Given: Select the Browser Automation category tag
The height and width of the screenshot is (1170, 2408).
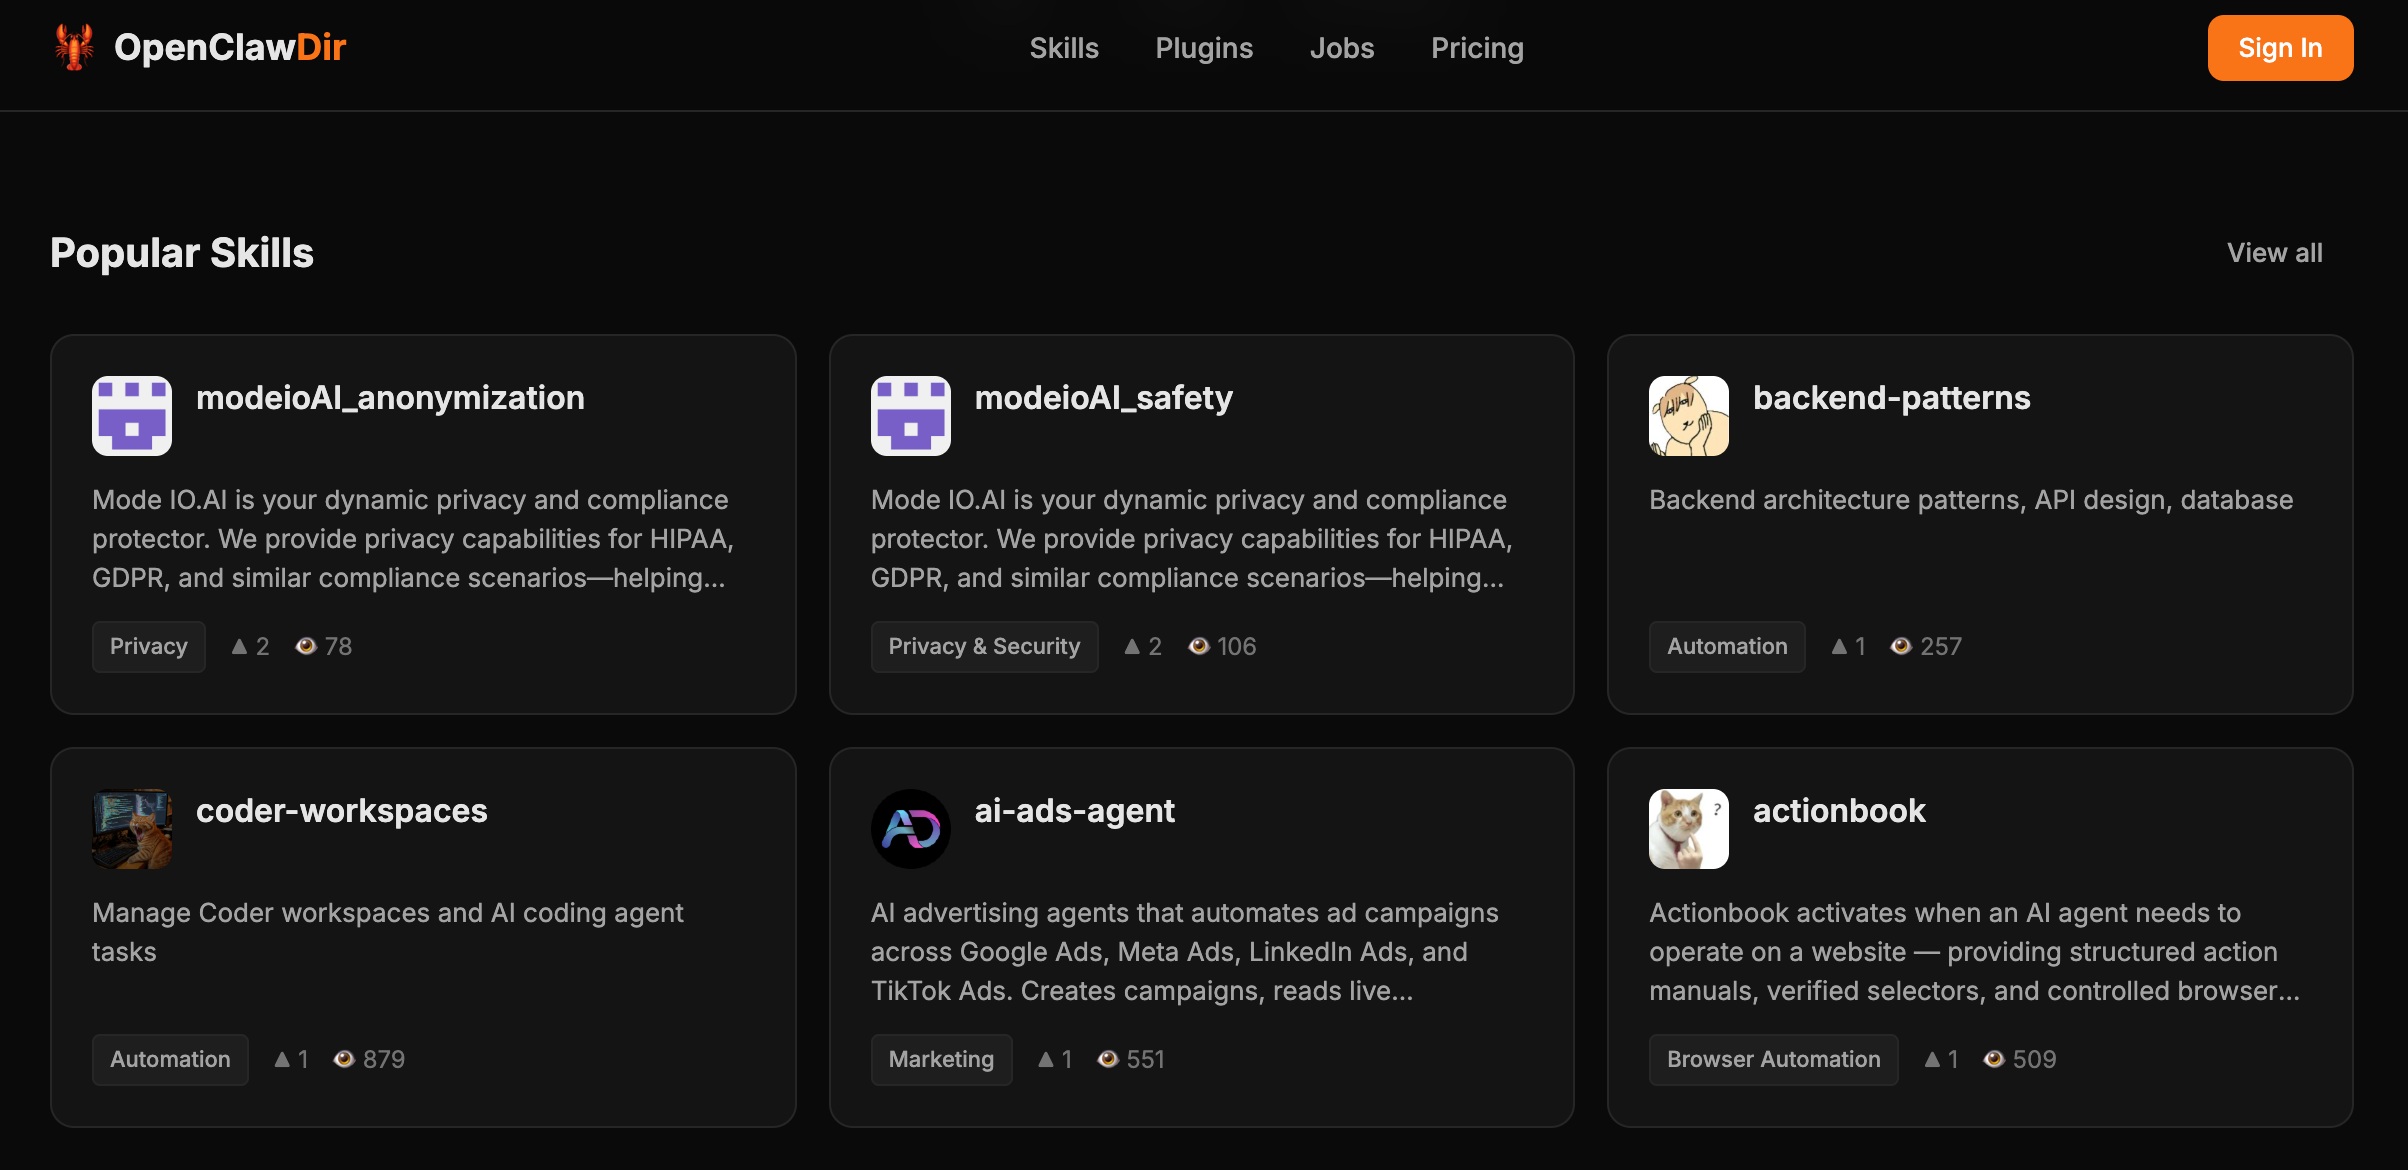Looking at the screenshot, I should (x=1773, y=1060).
